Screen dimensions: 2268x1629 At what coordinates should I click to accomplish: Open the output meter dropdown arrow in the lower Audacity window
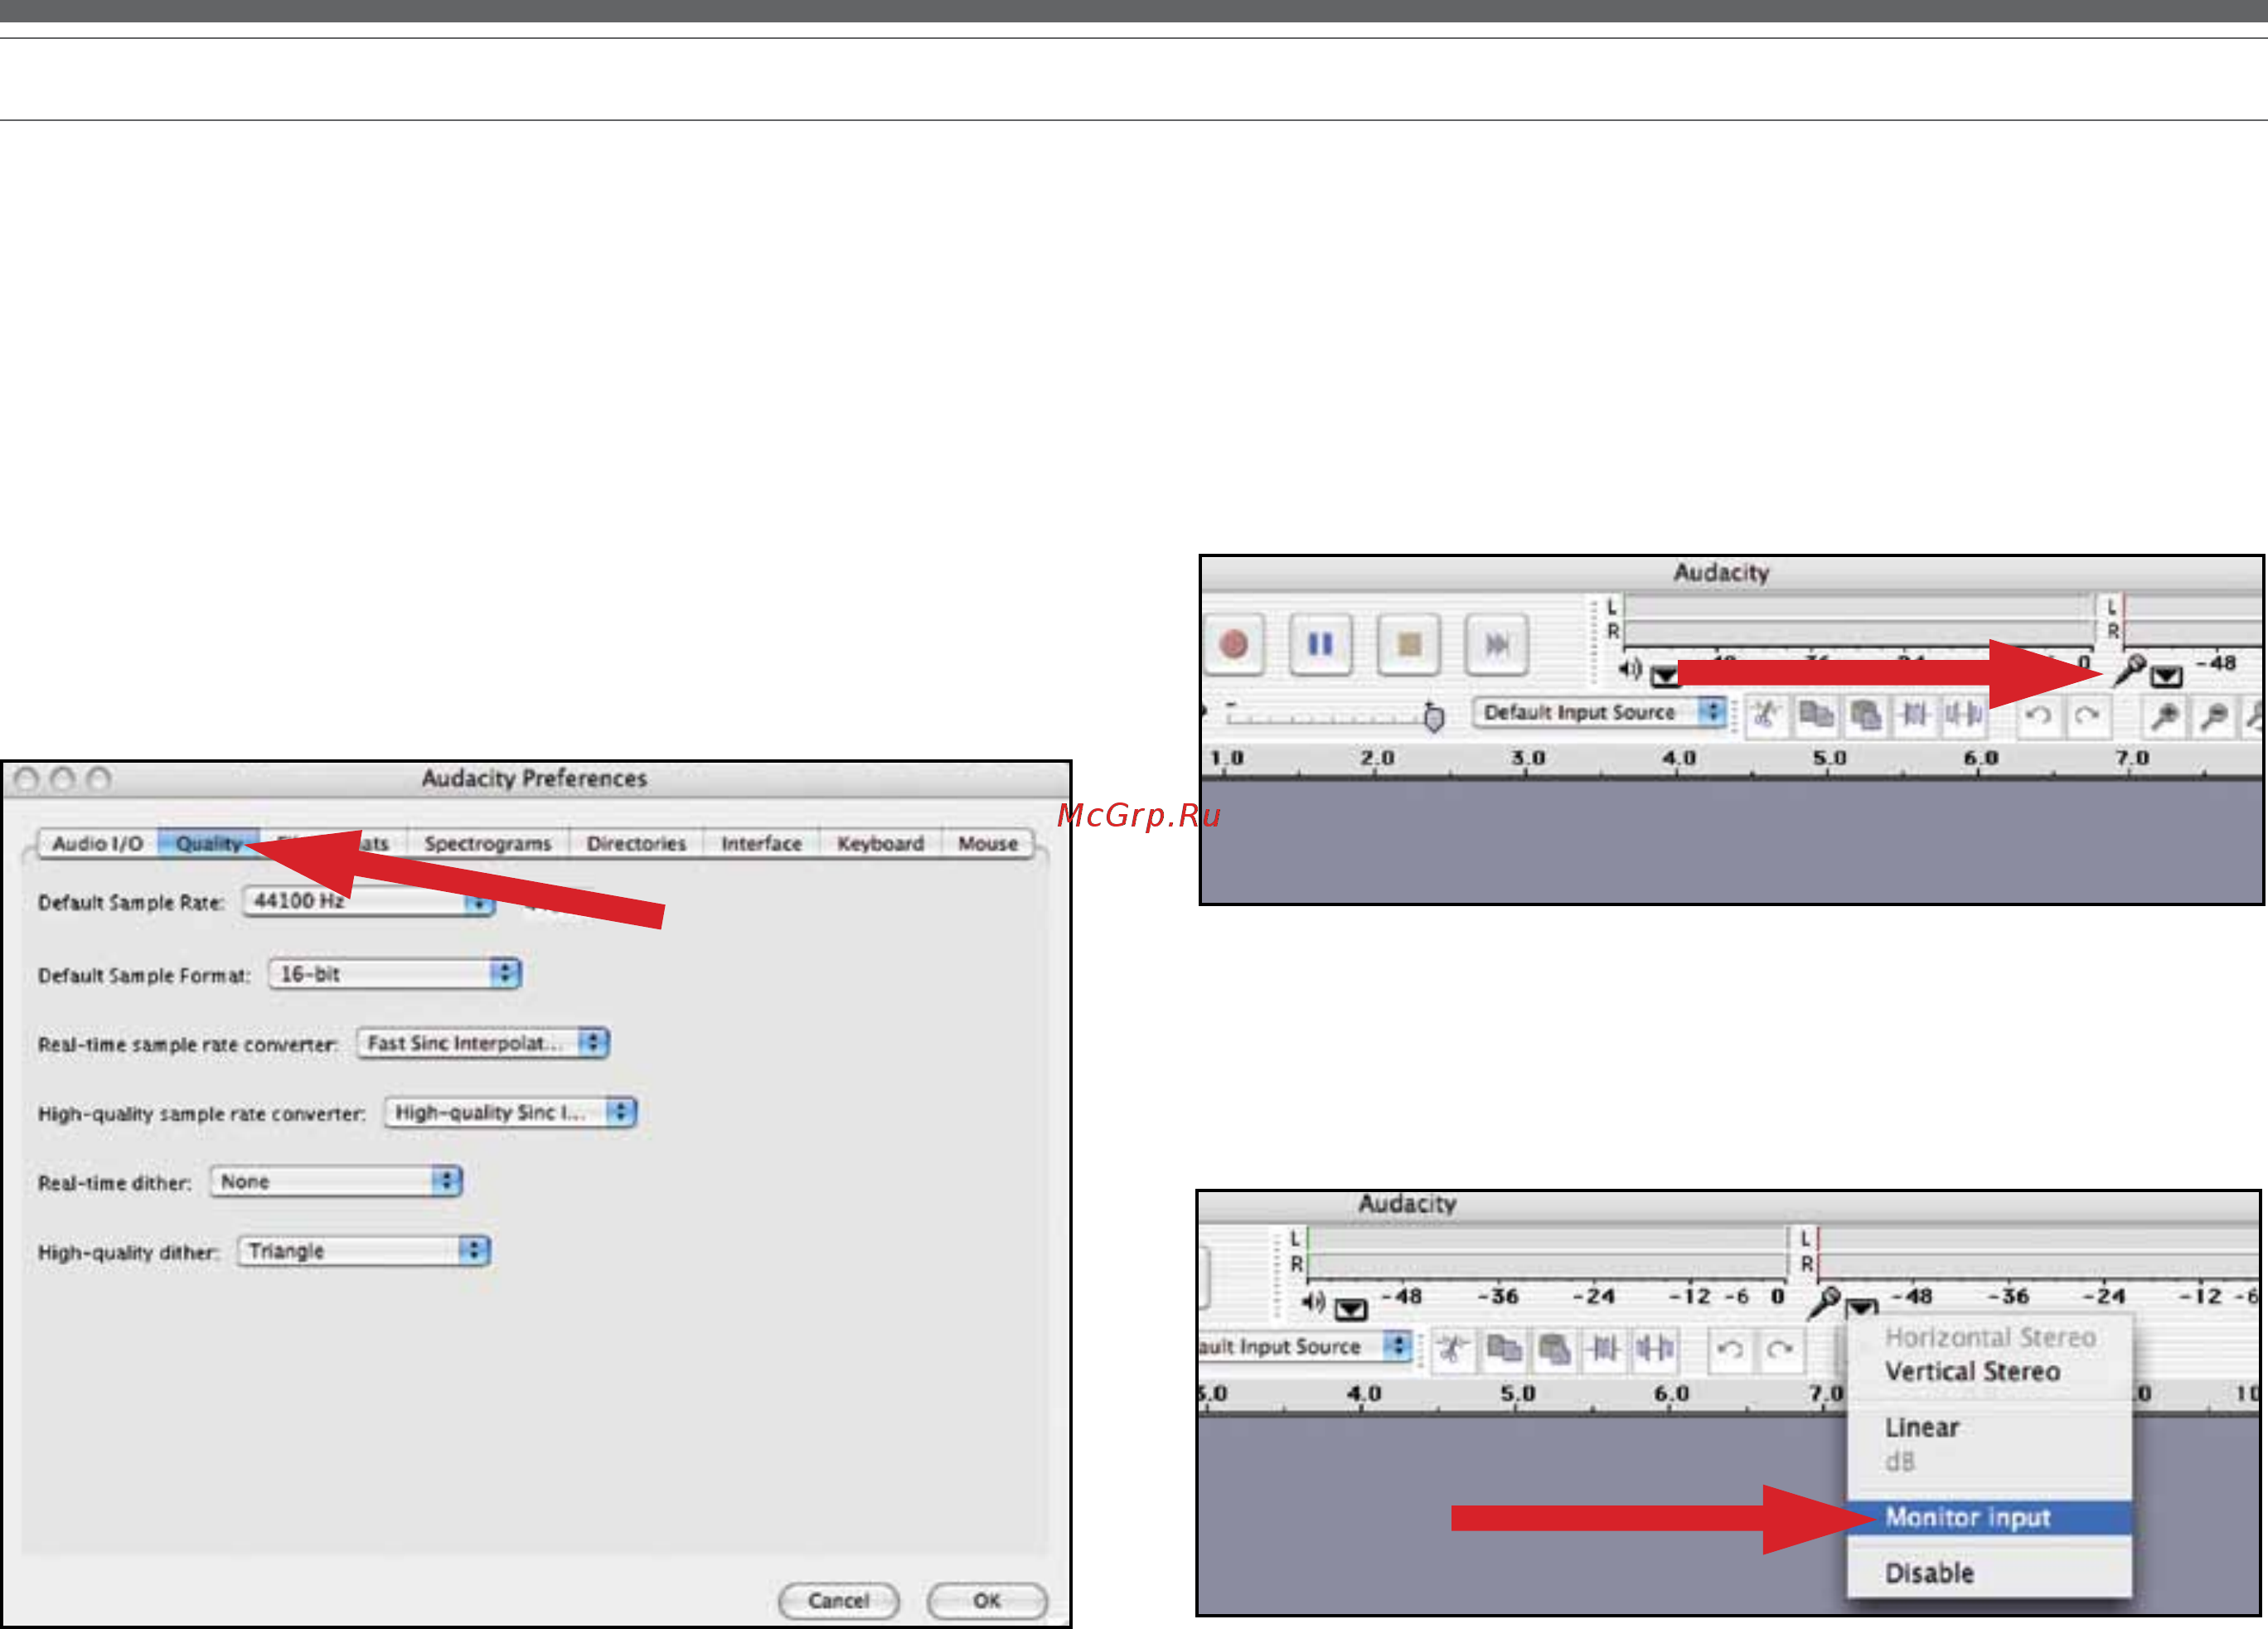tap(1350, 1309)
